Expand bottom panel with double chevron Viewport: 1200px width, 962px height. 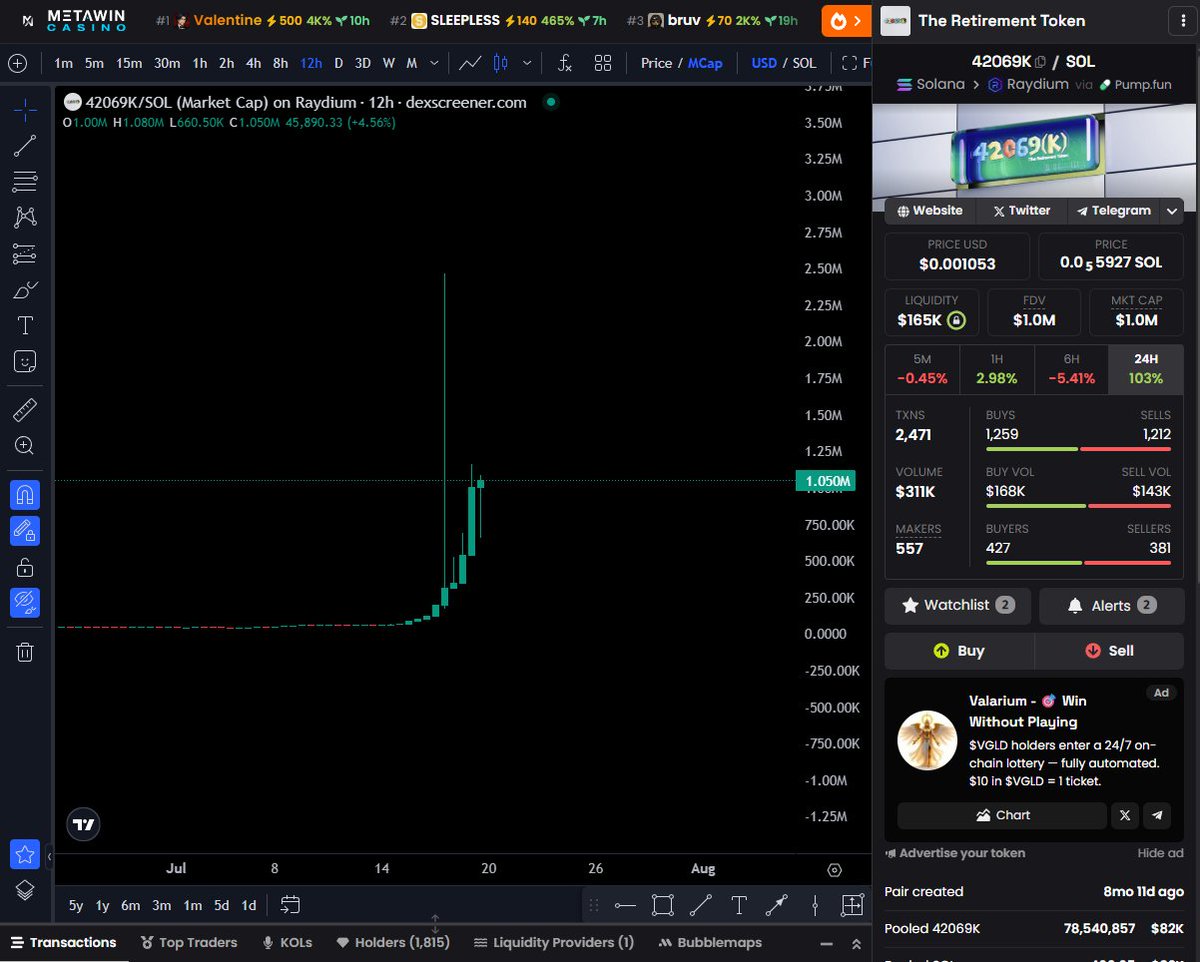[856, 943]
